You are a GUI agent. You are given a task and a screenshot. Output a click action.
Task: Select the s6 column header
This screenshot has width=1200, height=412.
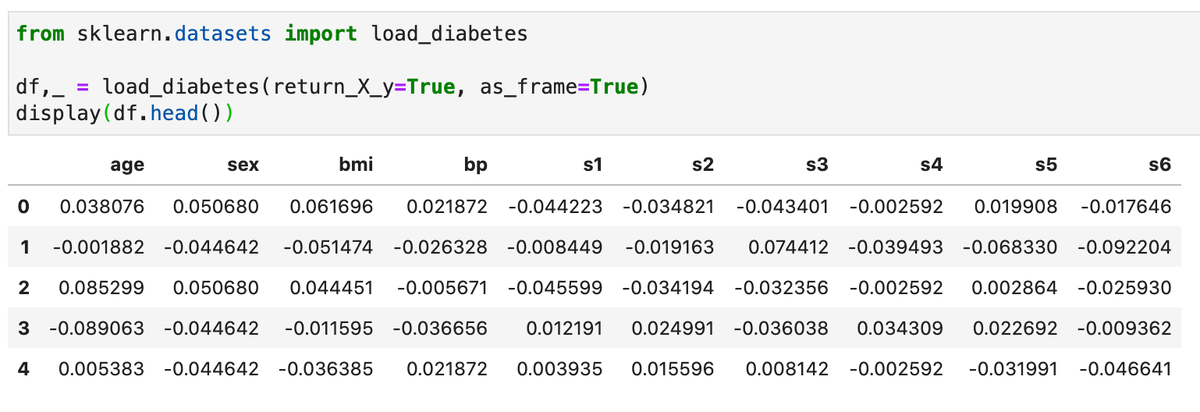tap(1159, 165)
